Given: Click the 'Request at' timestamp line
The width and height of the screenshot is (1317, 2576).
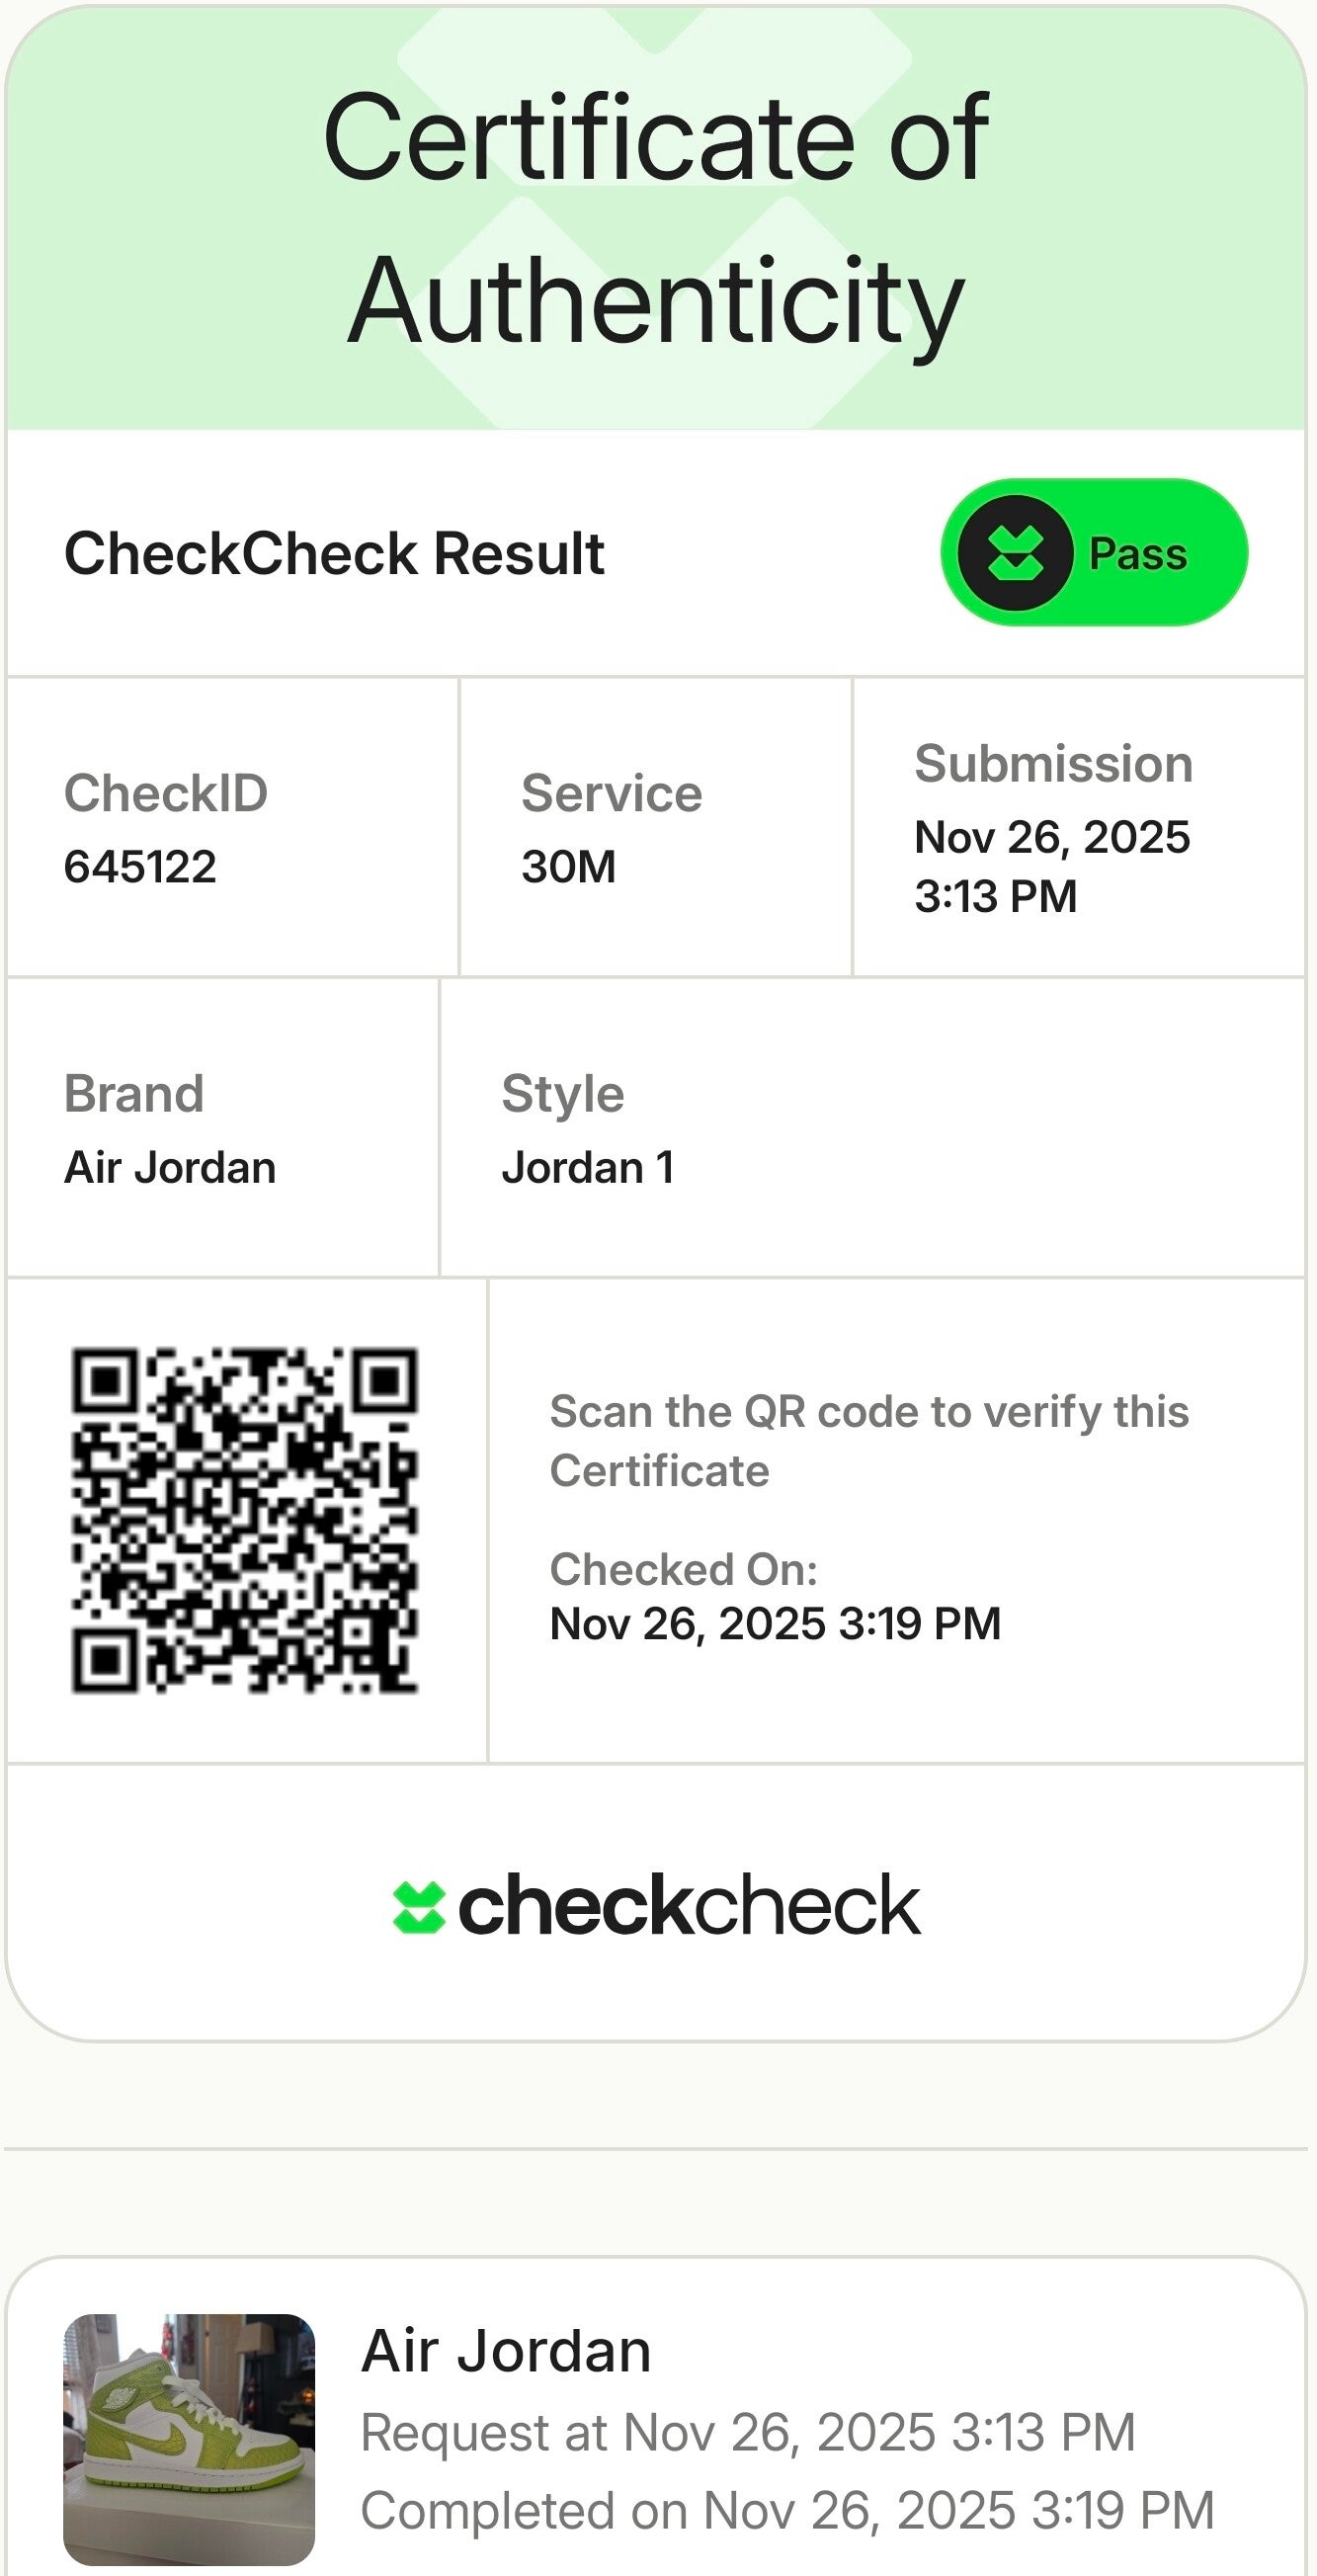Looking at the screenshot, I should point(748,2432).
